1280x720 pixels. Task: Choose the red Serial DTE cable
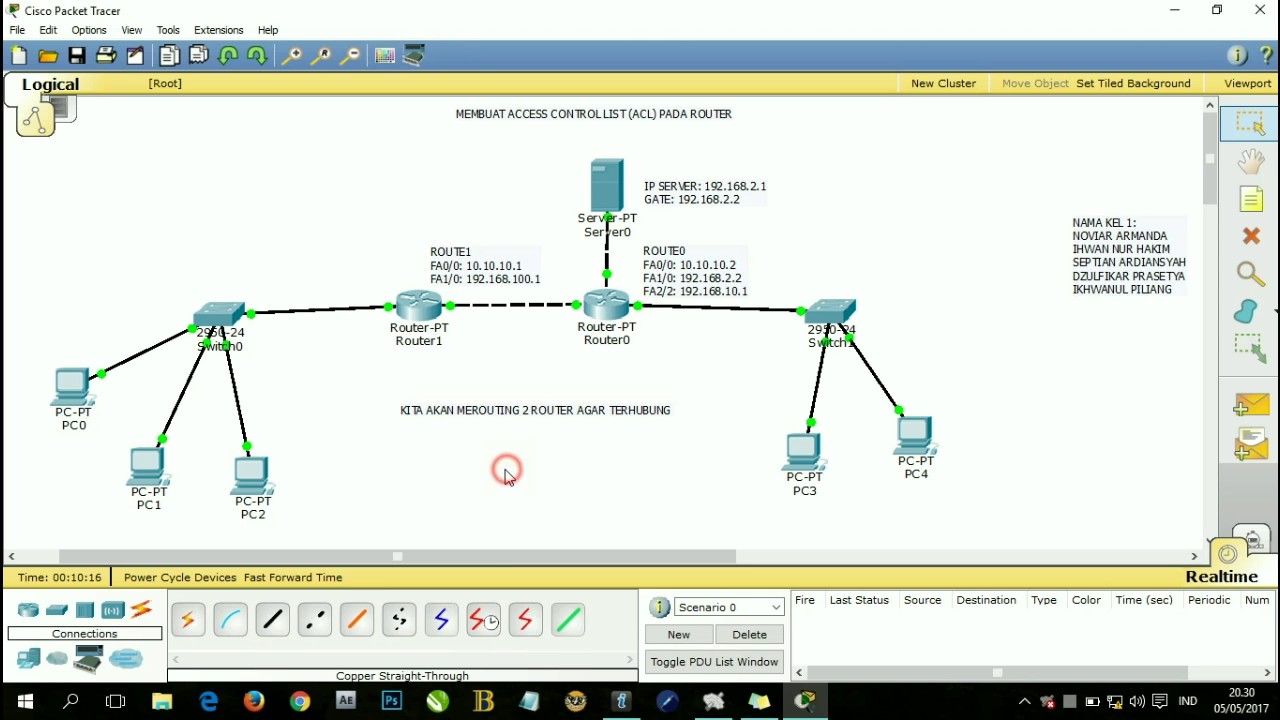tap(525, 621)
